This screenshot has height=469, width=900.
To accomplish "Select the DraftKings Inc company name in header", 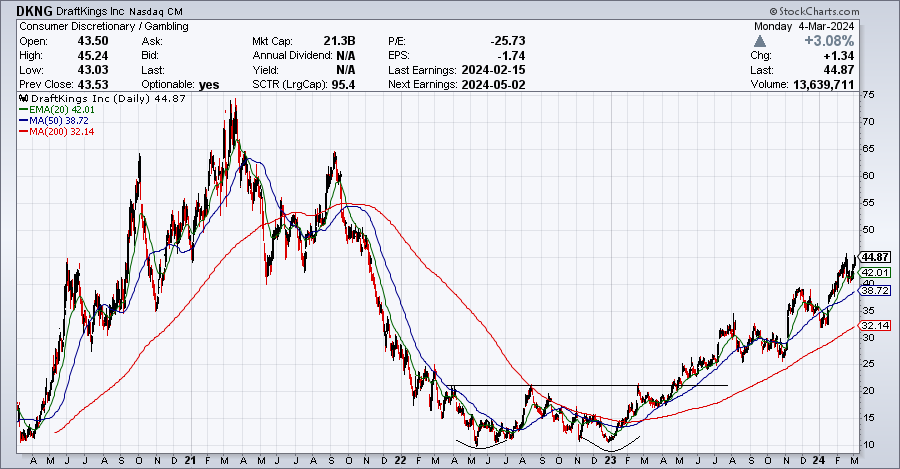I will point(91,11).
